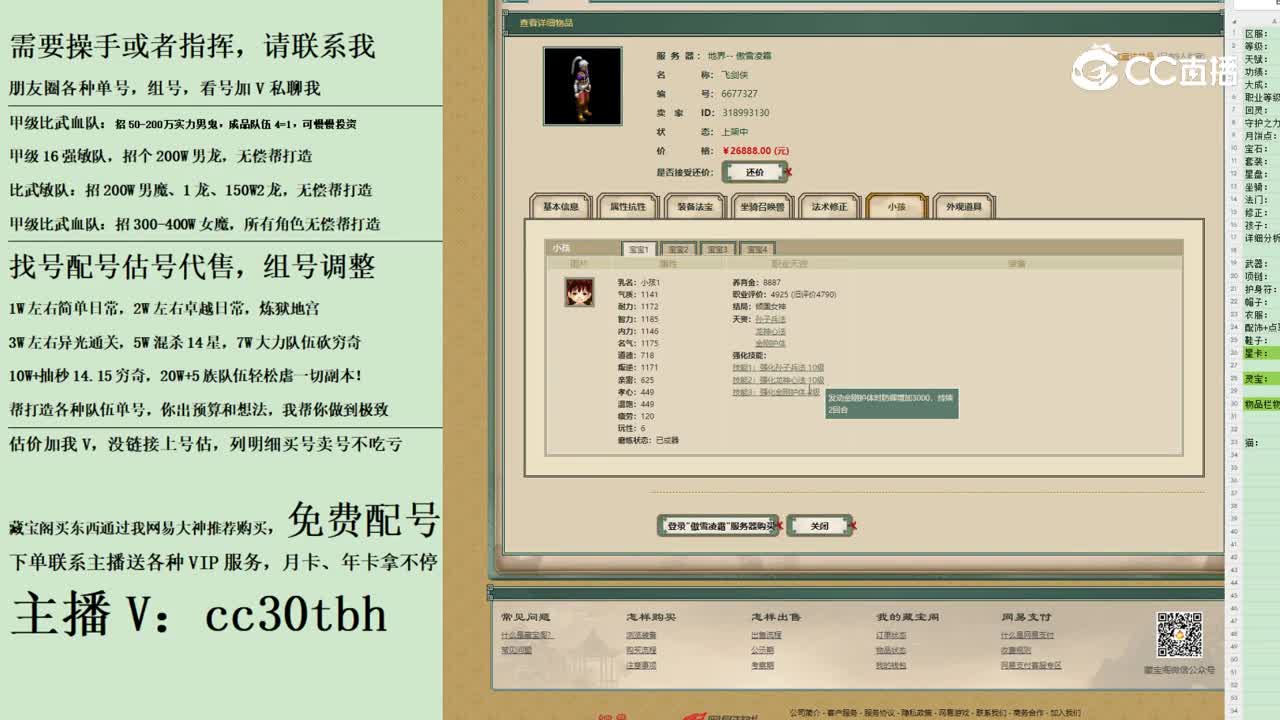The width and height of the screenshot is (1280, 720).
Task: Open the 什么是藏宝阁? link
Action: tap(526, 635)
